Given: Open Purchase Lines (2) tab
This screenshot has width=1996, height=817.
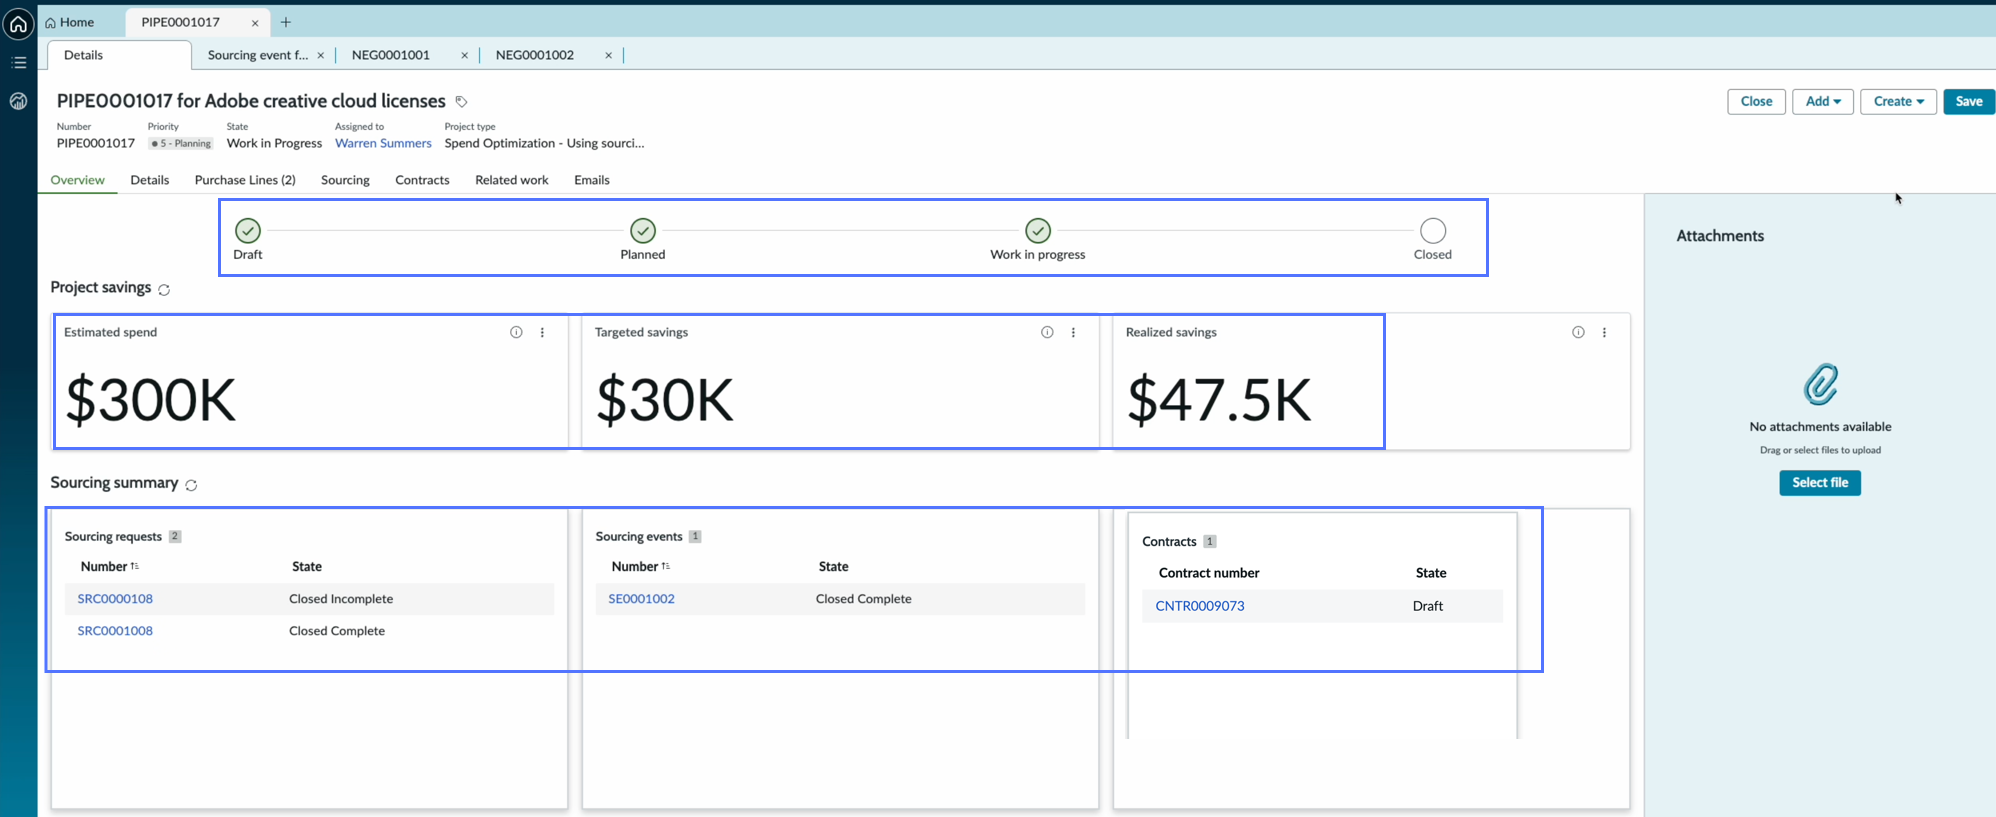Looking at the screenshot, I should 245,180.
